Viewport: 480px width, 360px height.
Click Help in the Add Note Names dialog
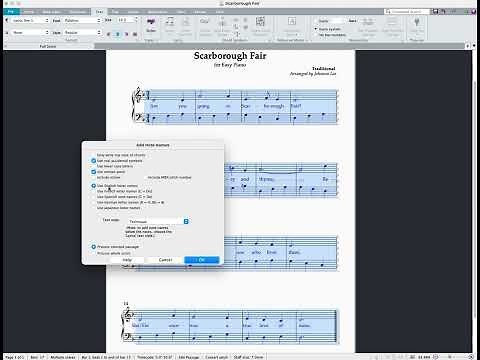127,260
